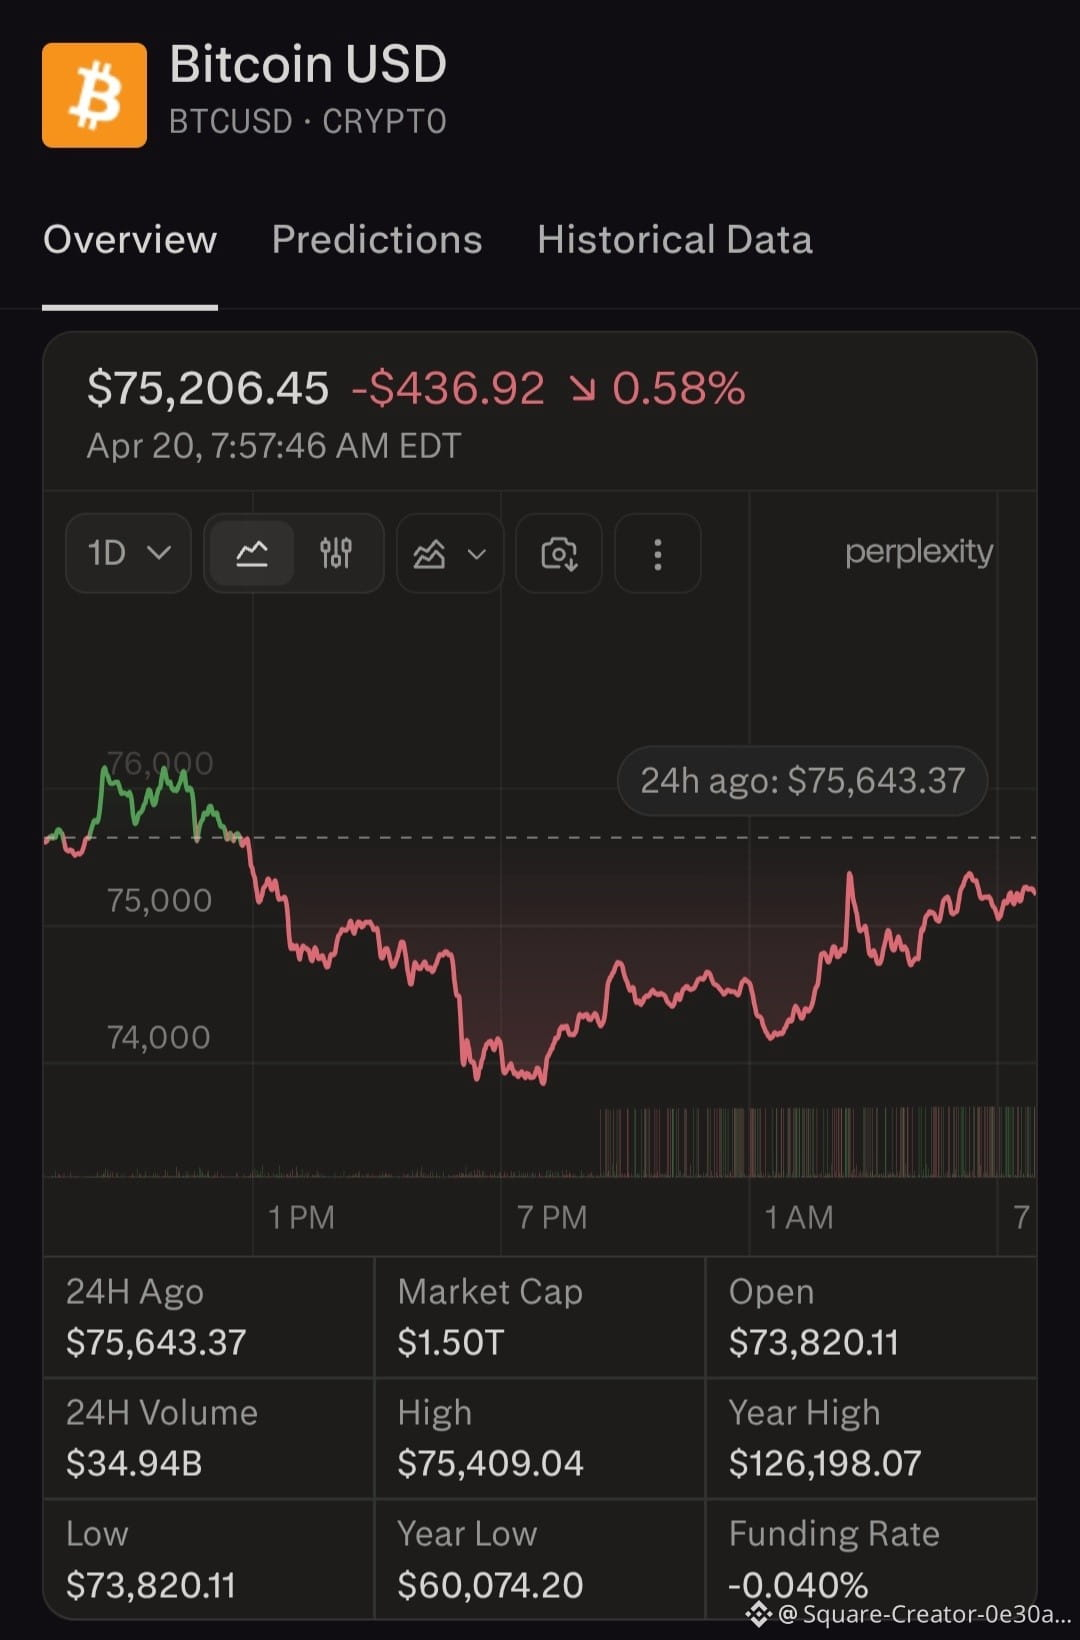Switch to the Predictions tab
The image size is (1080, 1640).
pyautogui.click(x=377, y=240)
